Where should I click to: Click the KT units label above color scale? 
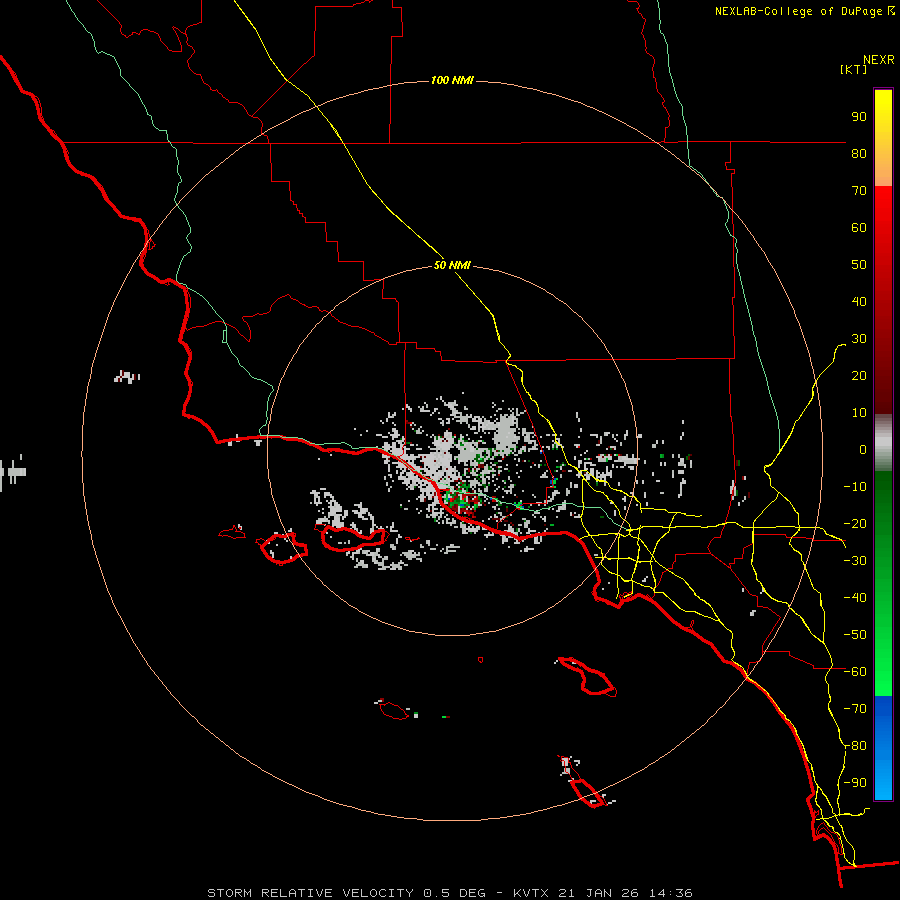pos(854,69)
